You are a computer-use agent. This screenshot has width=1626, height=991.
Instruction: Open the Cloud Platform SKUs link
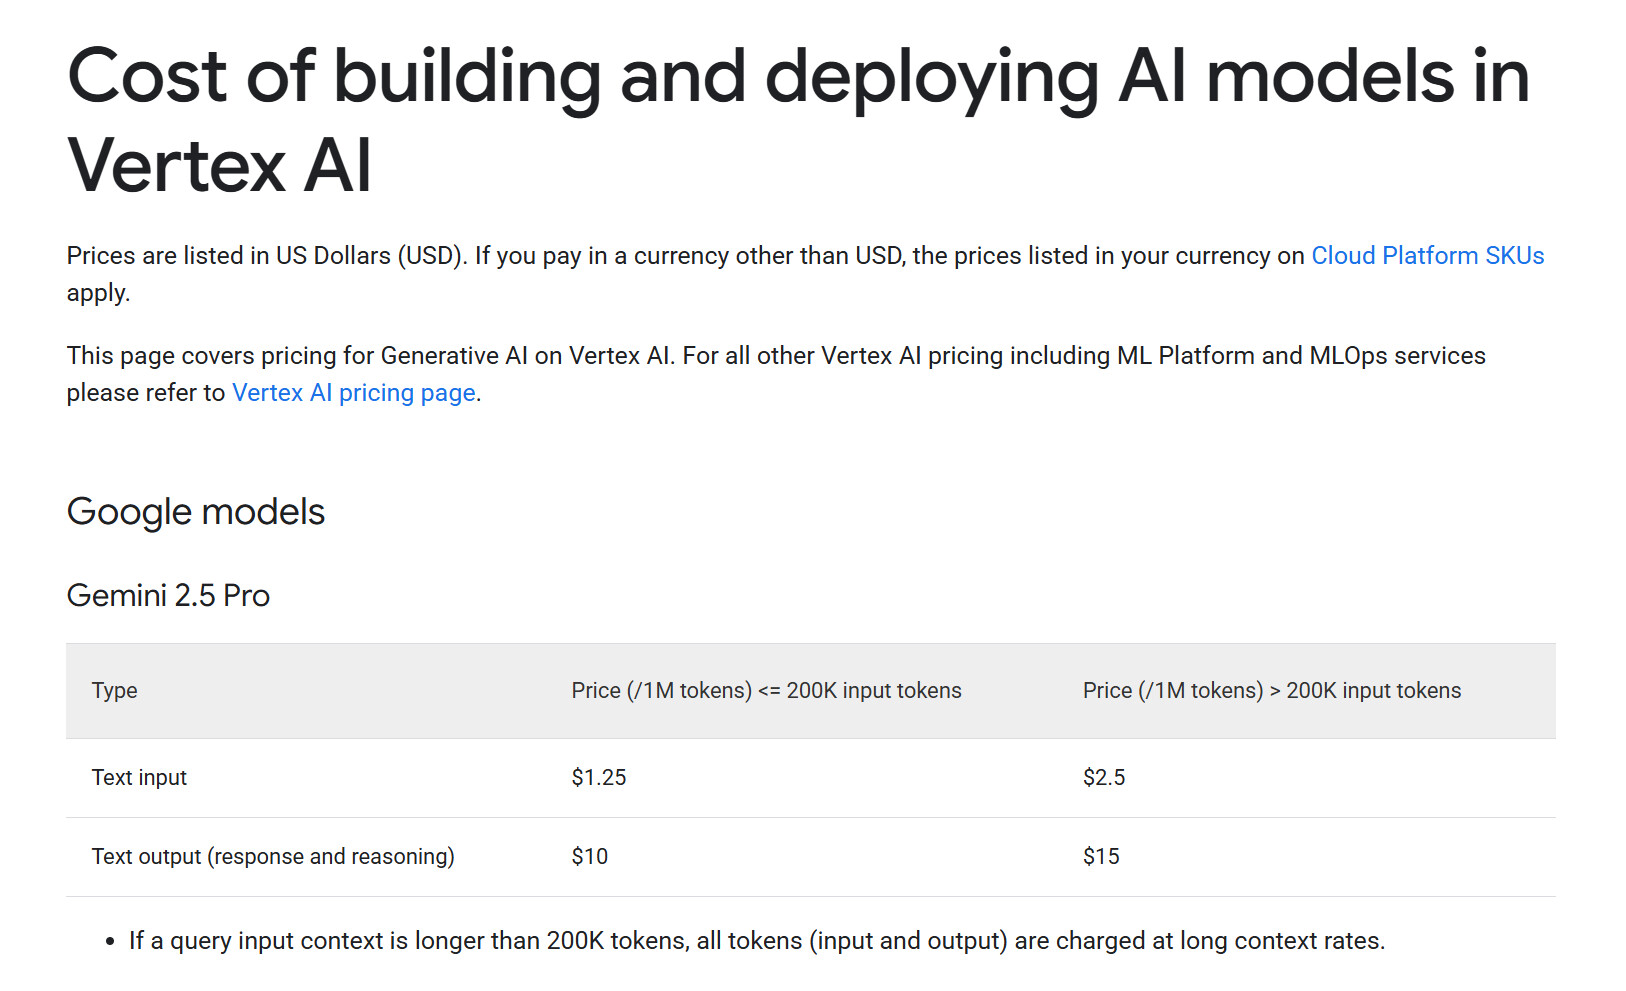pos(1427,256)
